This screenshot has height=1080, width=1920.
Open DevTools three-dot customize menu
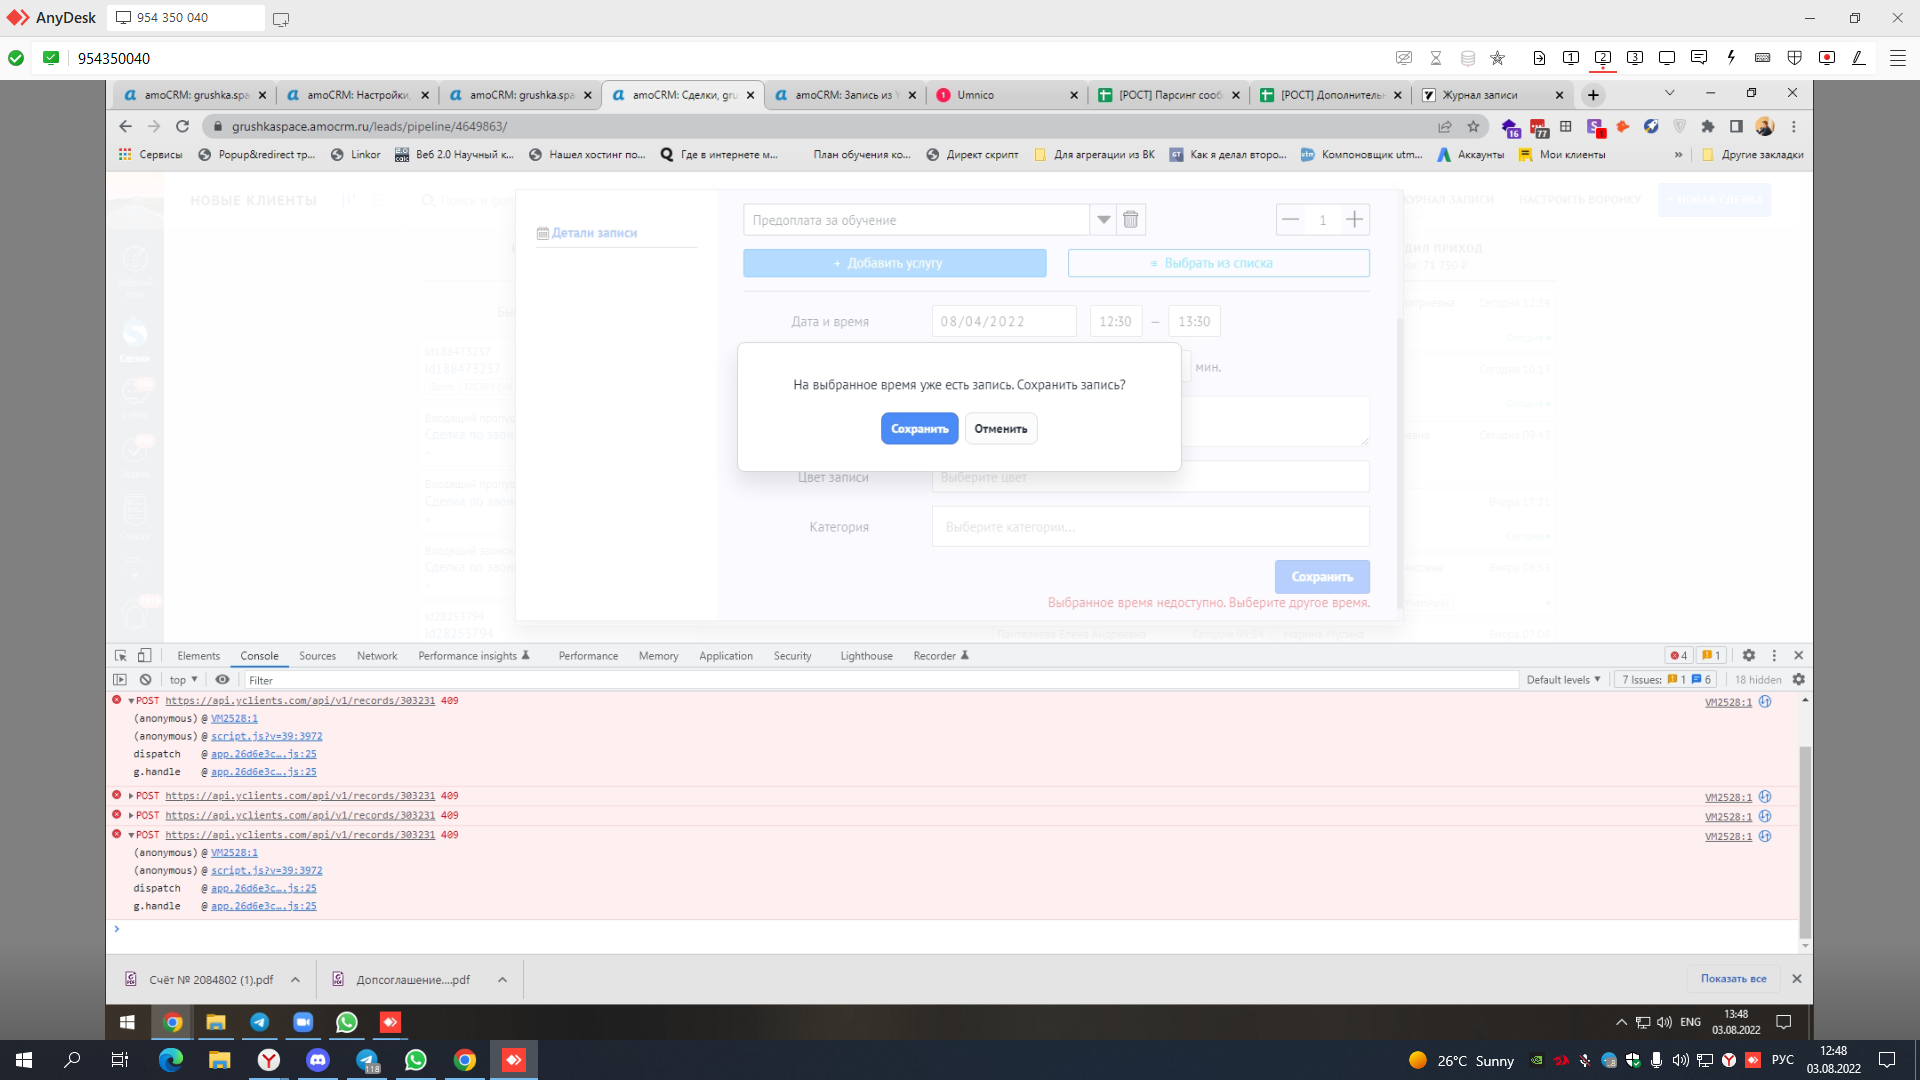(1775, 656)
